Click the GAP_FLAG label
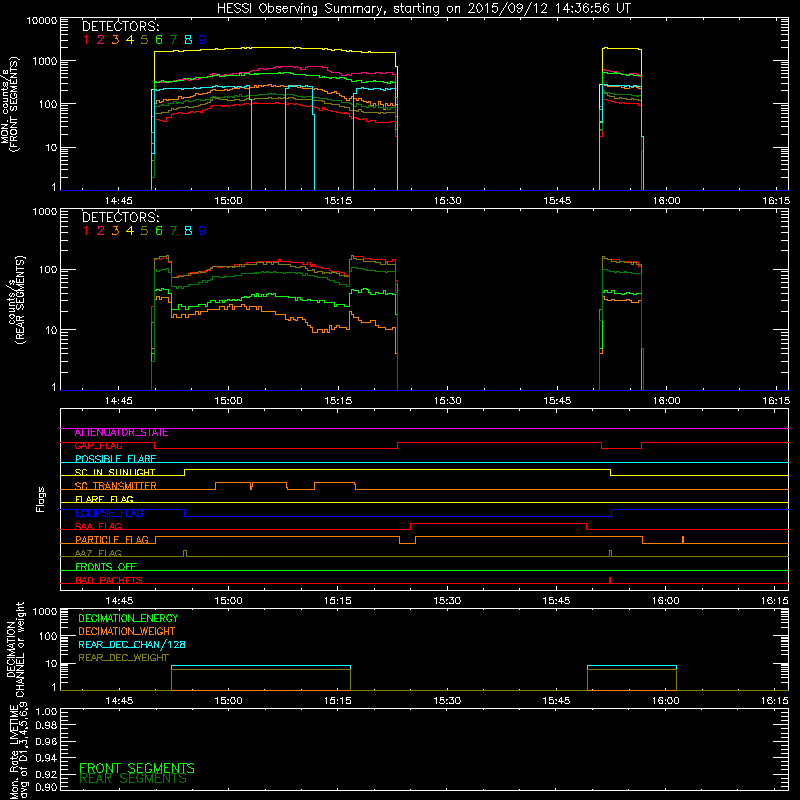 coord(98,446)
